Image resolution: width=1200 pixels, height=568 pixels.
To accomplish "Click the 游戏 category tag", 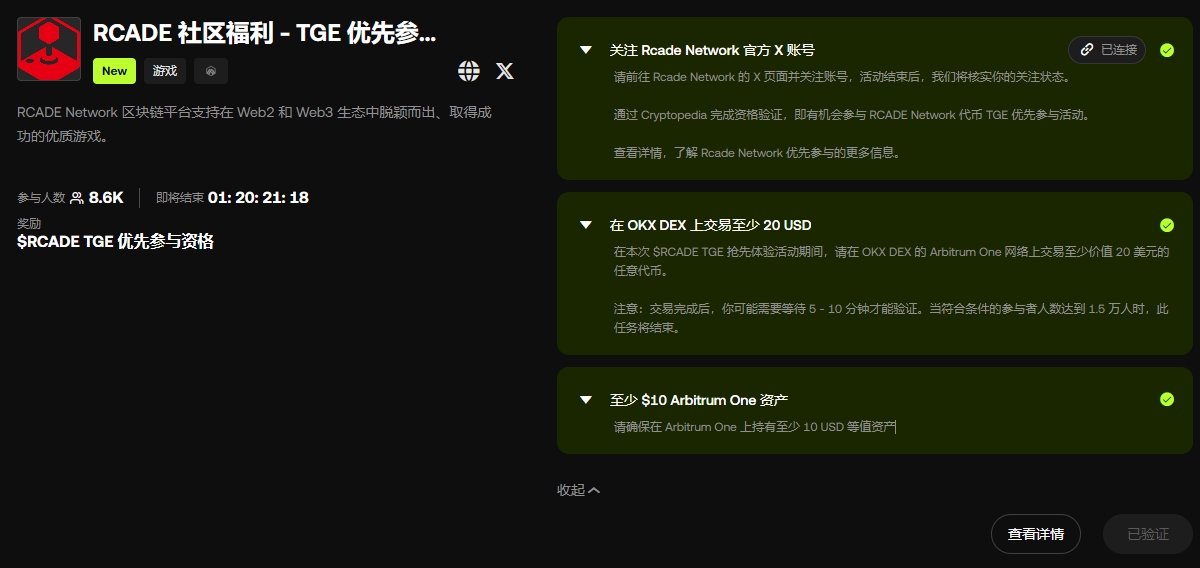I will pos(165,71).
